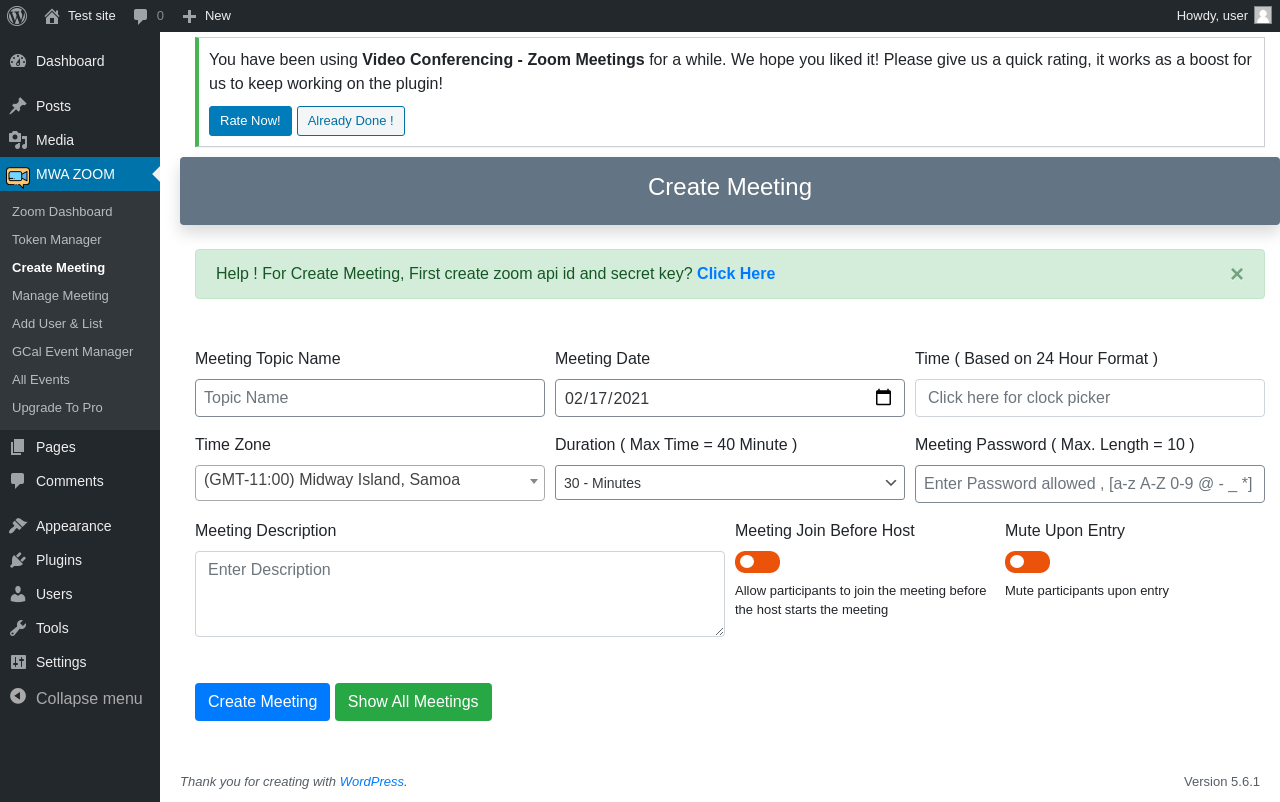
Task: Click the Appearance paintbrush icon
Action: click(18, 526)
